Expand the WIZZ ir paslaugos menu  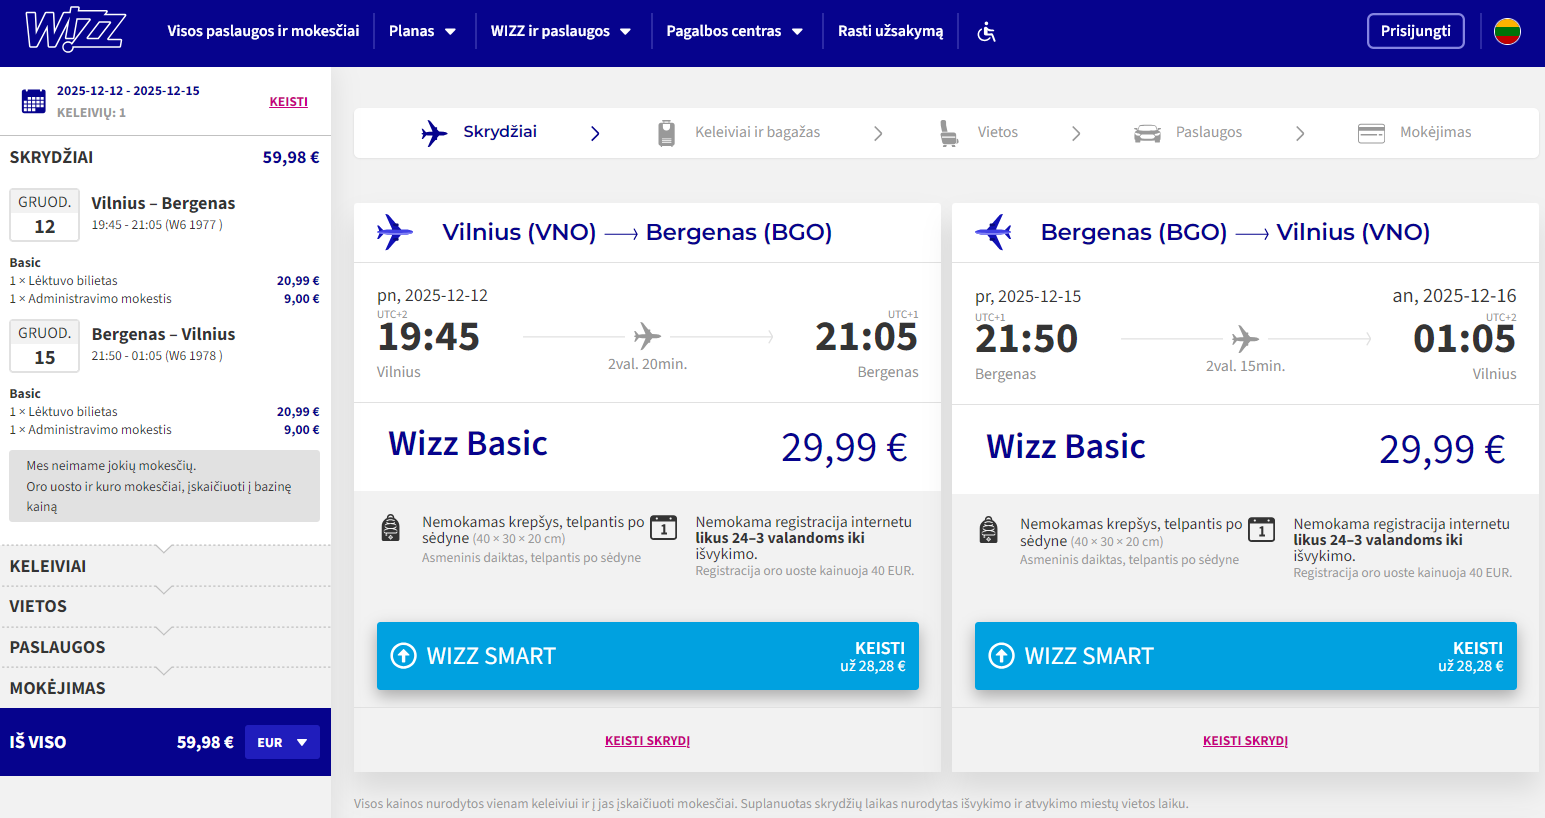click(x=560, y=31)
